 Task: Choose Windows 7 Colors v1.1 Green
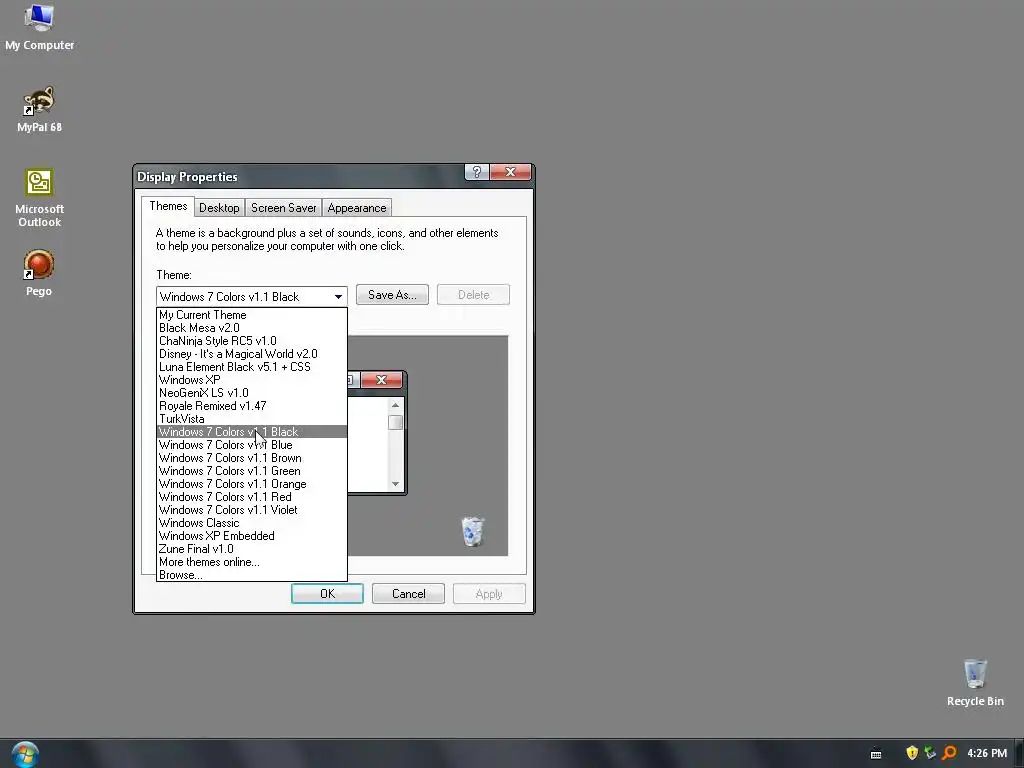252,471
